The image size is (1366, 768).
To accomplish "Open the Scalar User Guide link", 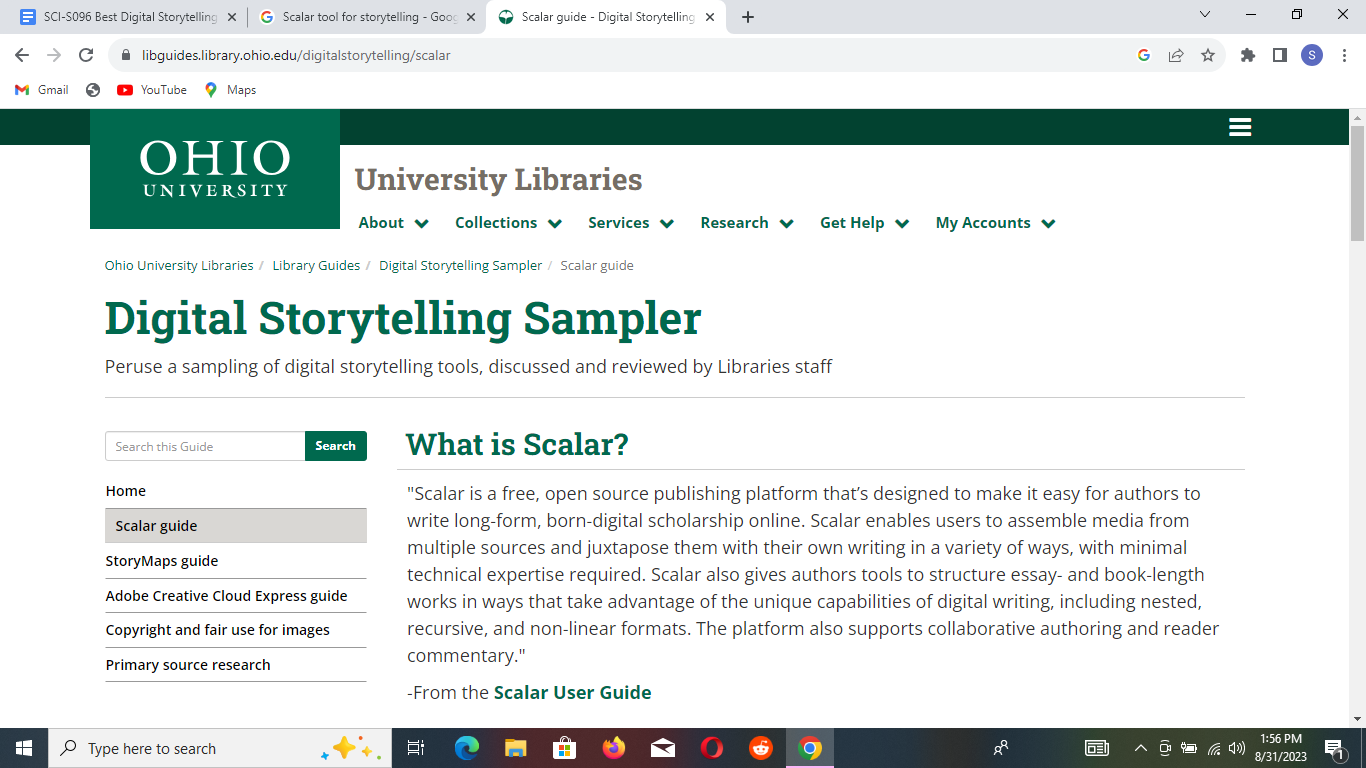I will (572, 692).
